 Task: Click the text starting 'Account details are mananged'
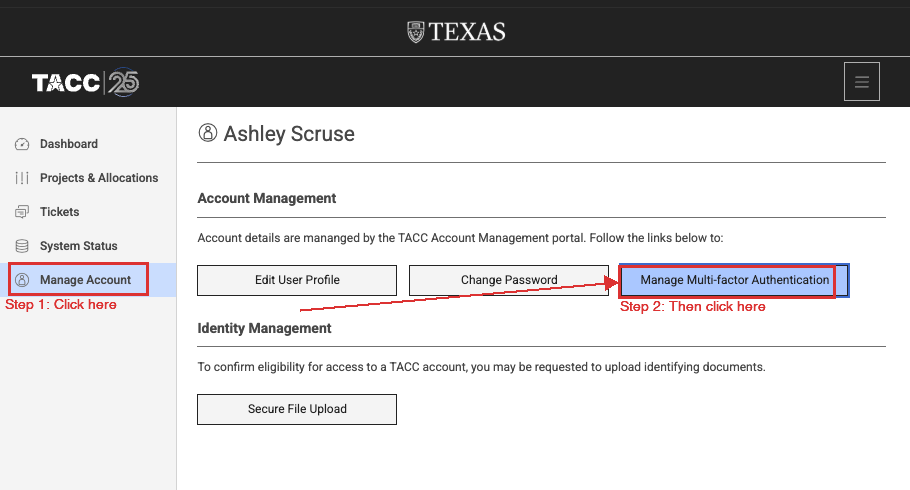pyautogui.click(x=460, y=238)
